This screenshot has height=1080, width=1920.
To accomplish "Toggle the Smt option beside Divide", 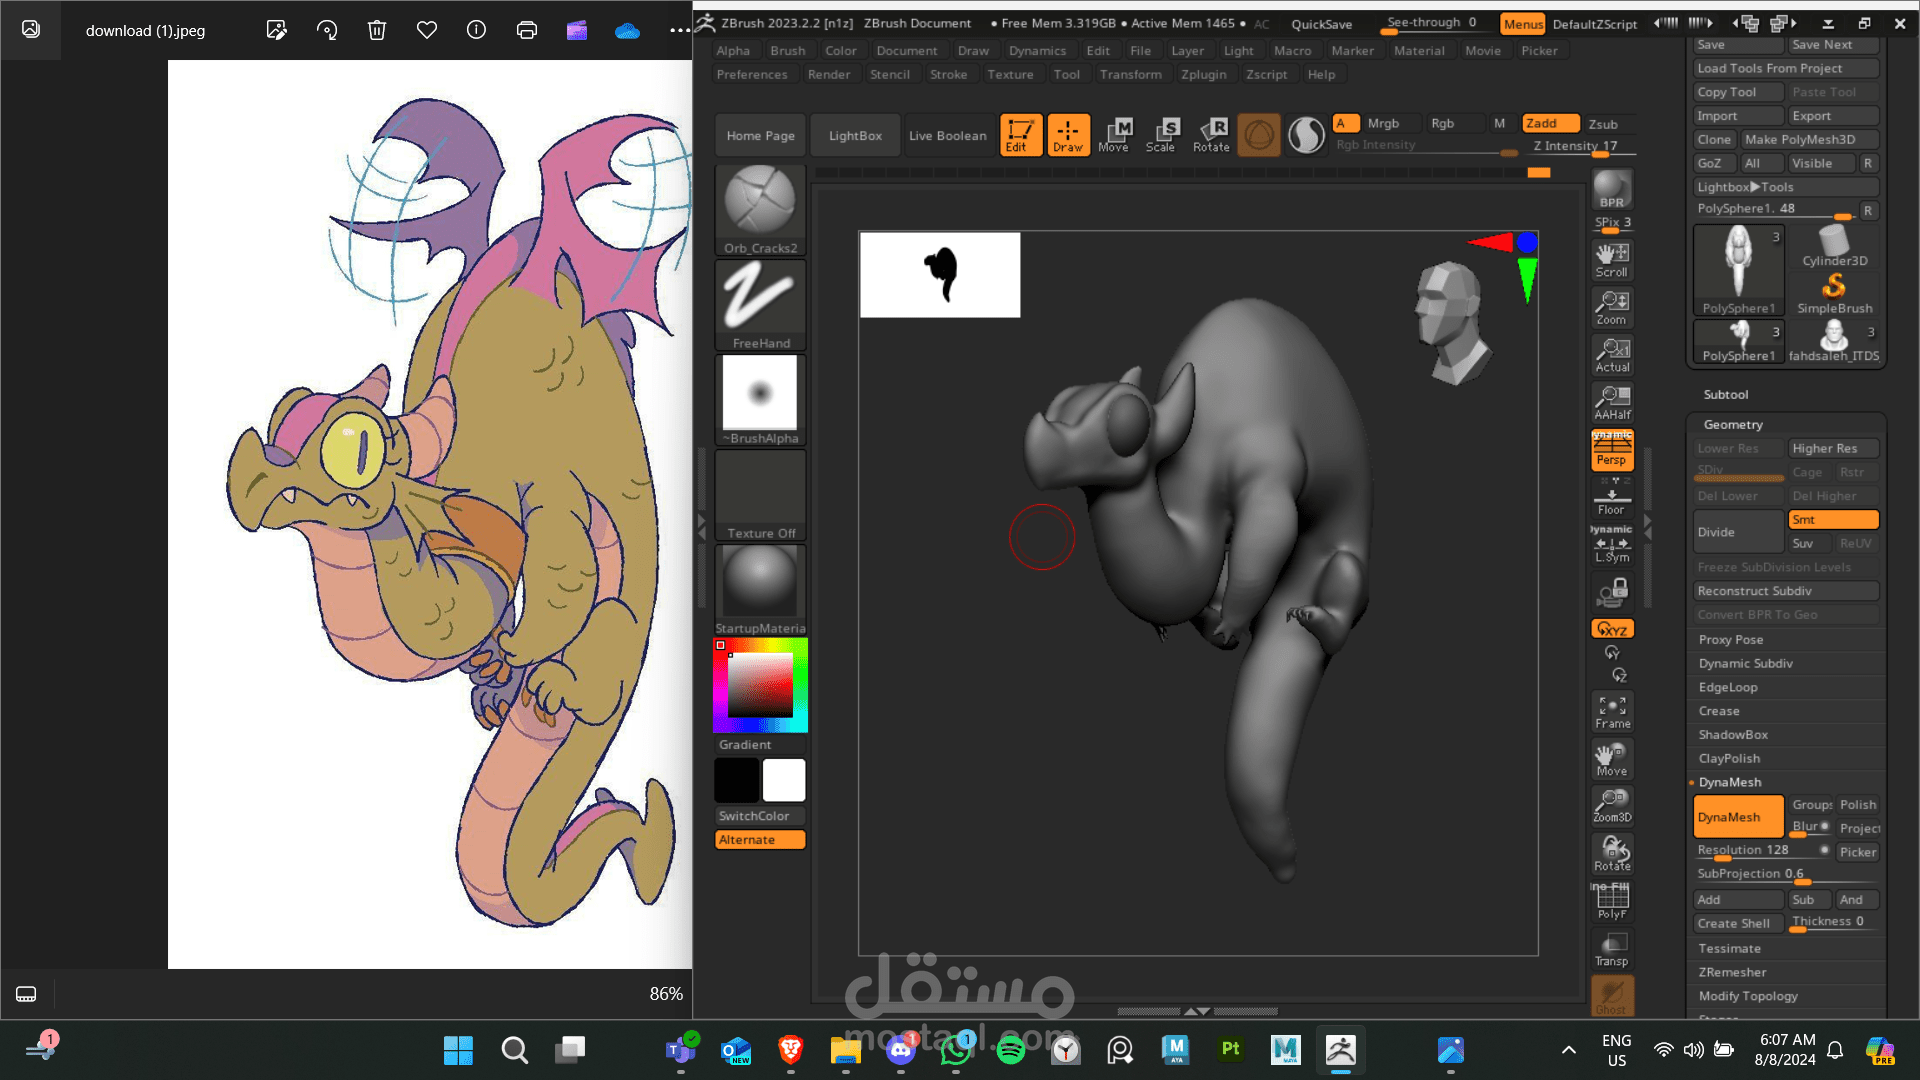I will pyautogui.click(x=1832, y=519).
